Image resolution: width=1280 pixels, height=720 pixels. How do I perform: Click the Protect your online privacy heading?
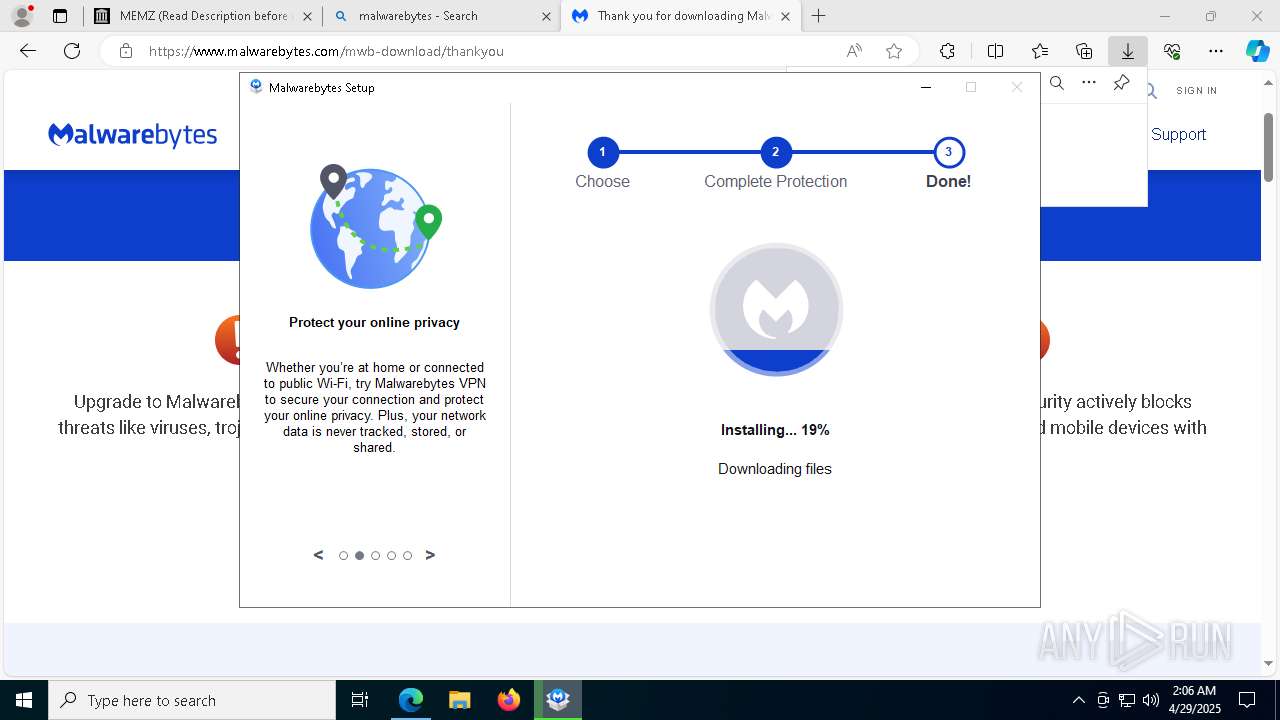(374, 322)
